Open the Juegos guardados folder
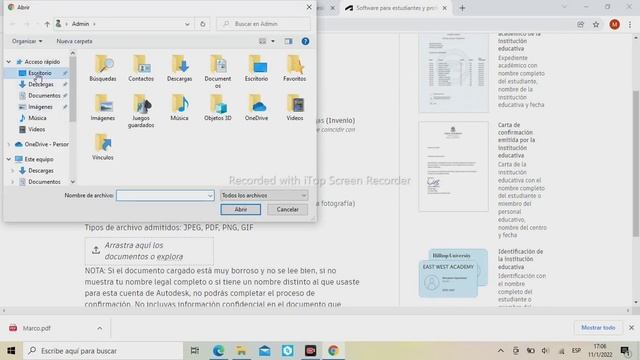The image size is (640, 360). (141, 111)
